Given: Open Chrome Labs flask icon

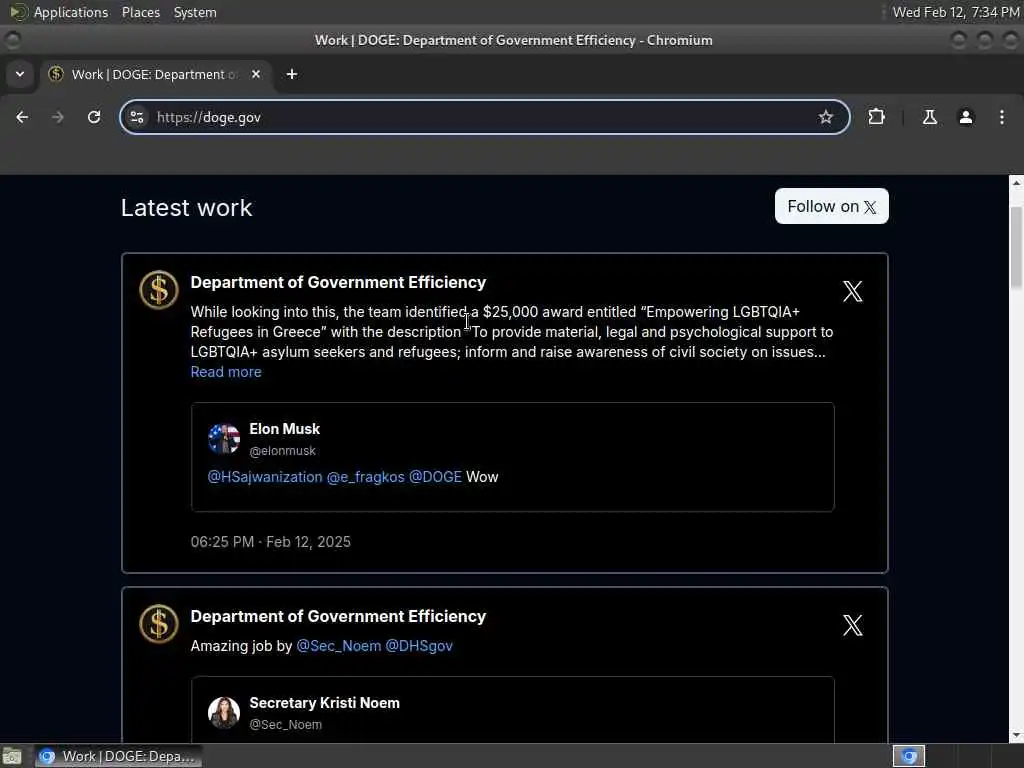Looking at the screenshot, I should [x=929, y=117].
